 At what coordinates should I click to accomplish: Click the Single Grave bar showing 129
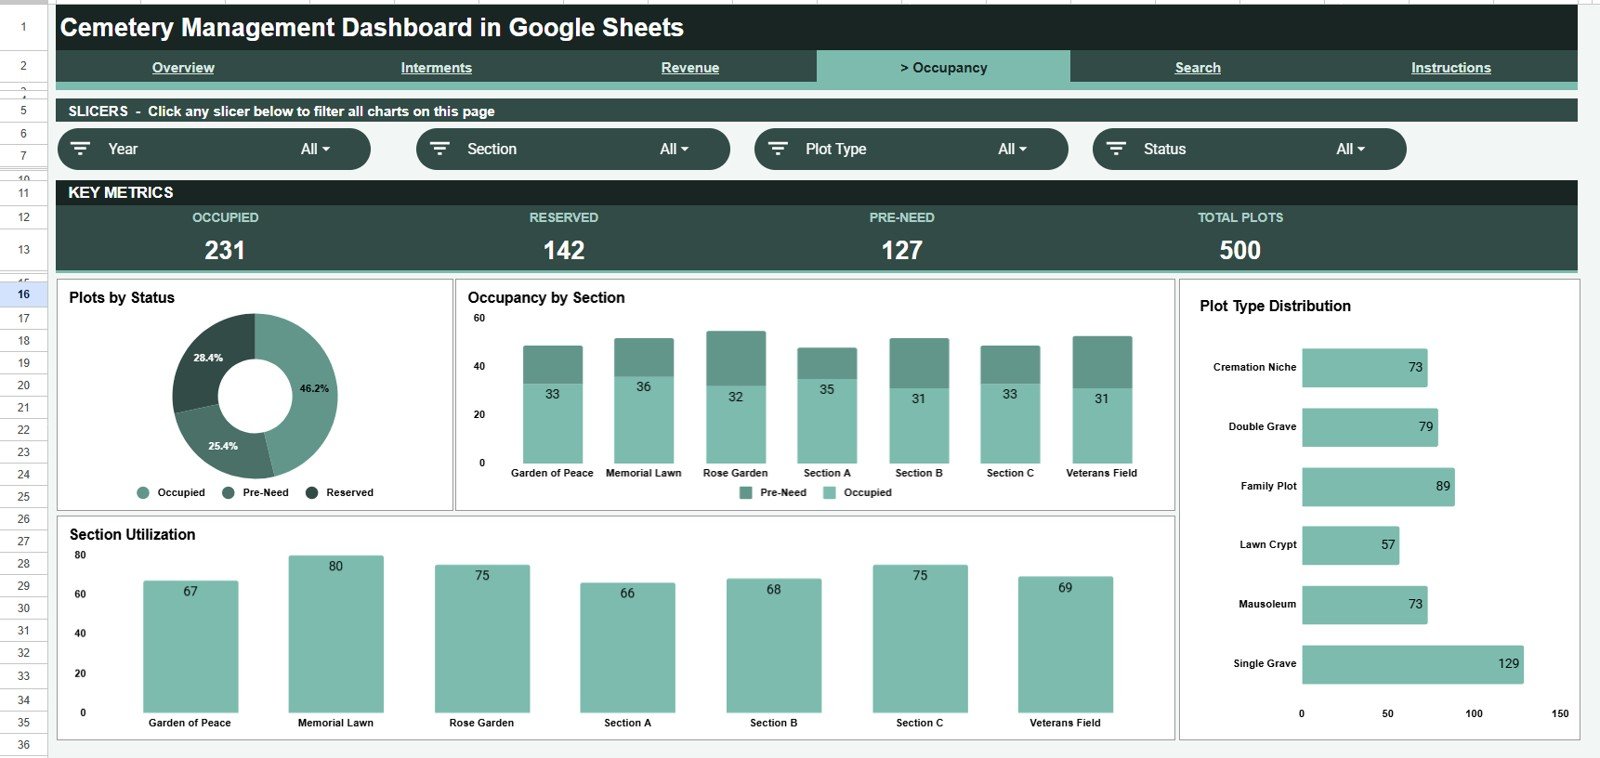1412,664
